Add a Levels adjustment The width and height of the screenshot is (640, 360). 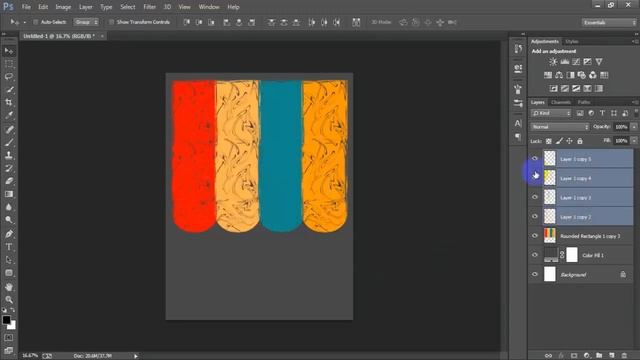(564, 62)
